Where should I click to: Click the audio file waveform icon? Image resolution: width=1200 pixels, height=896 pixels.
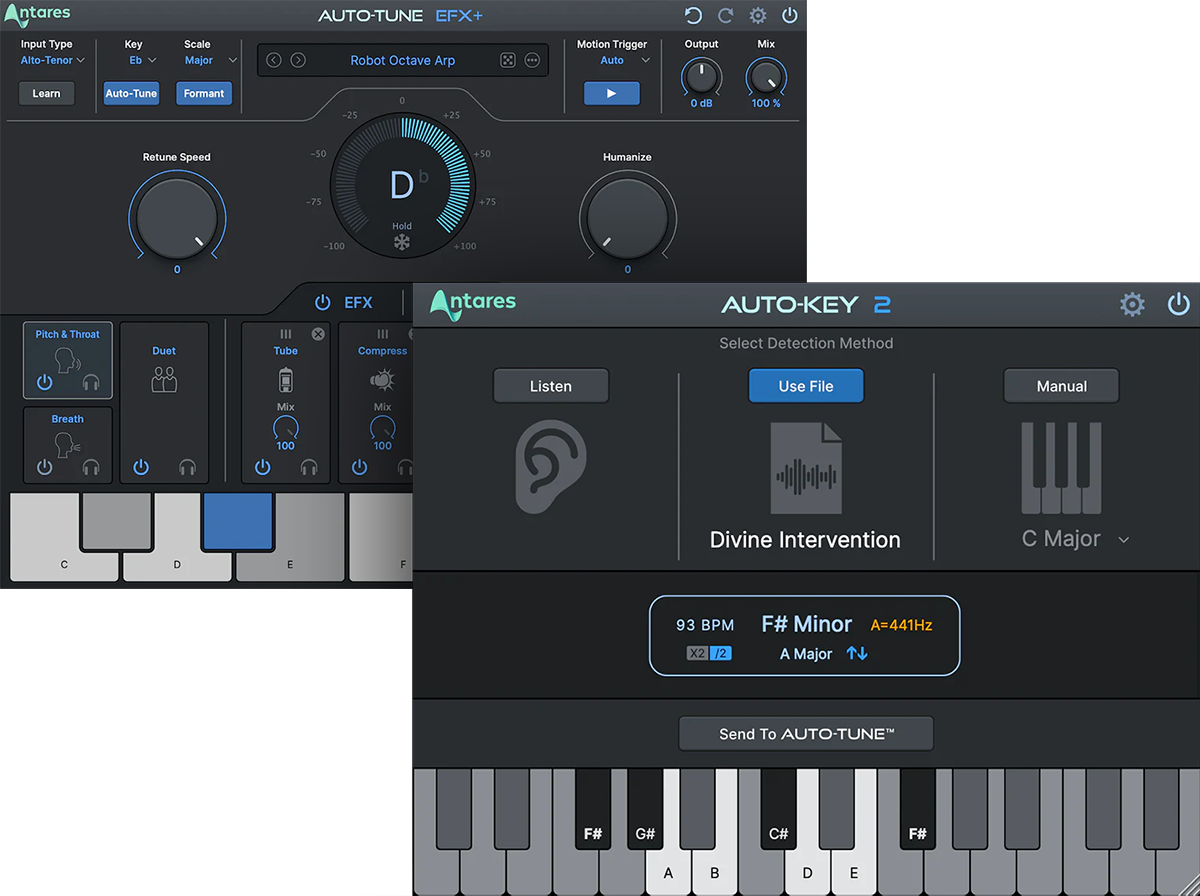[x=806, y=468]
